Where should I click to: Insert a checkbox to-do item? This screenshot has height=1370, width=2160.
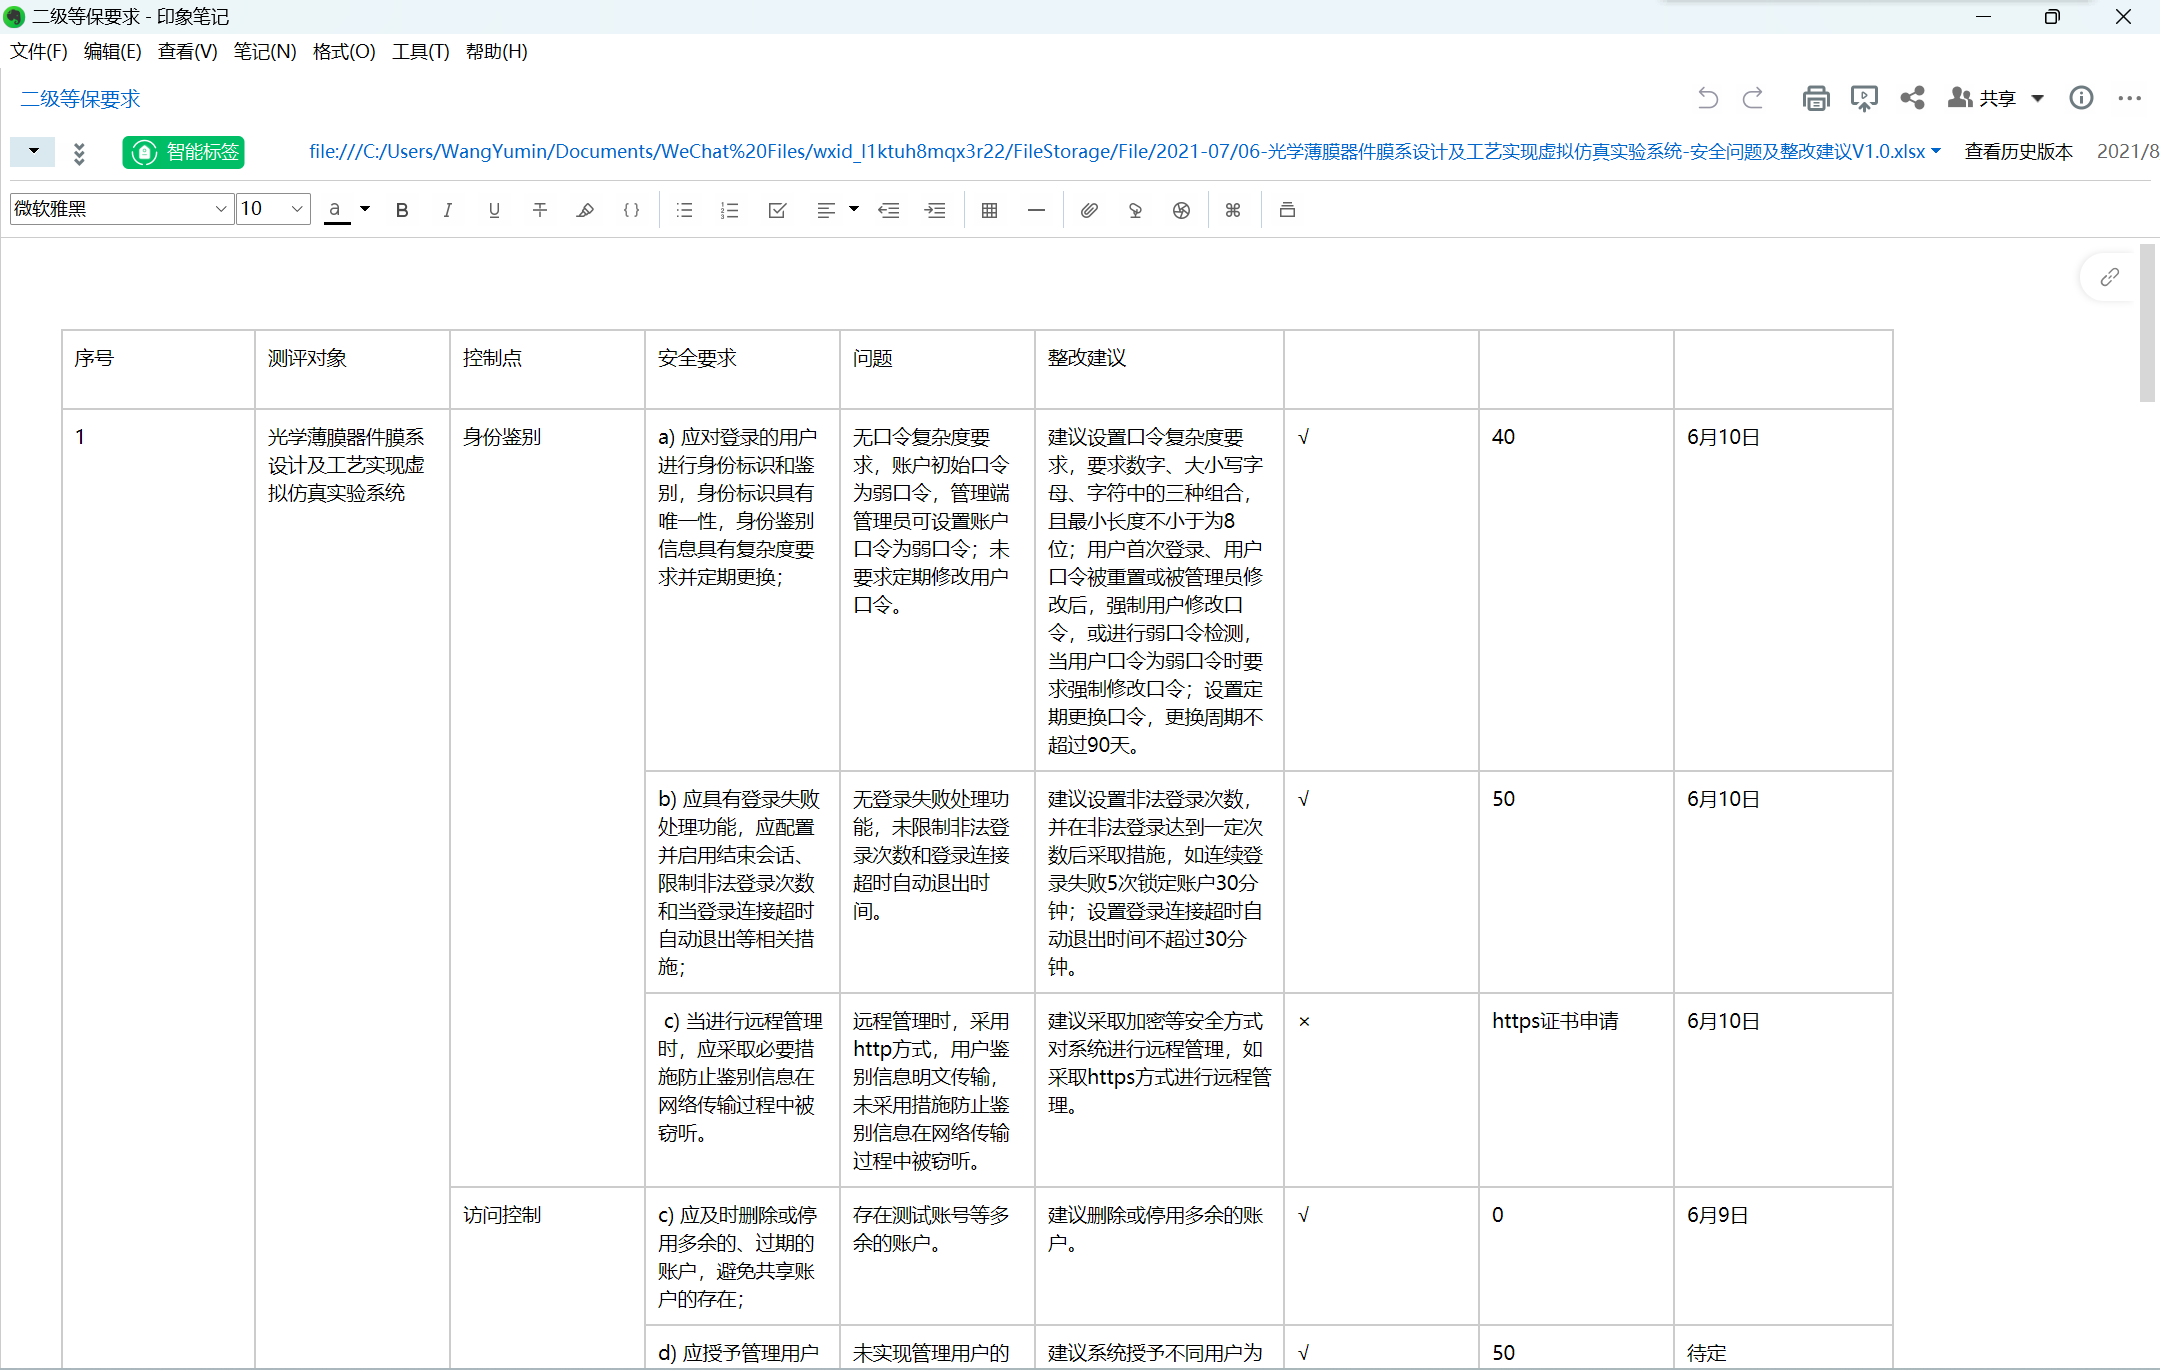[x=777, y=210]
